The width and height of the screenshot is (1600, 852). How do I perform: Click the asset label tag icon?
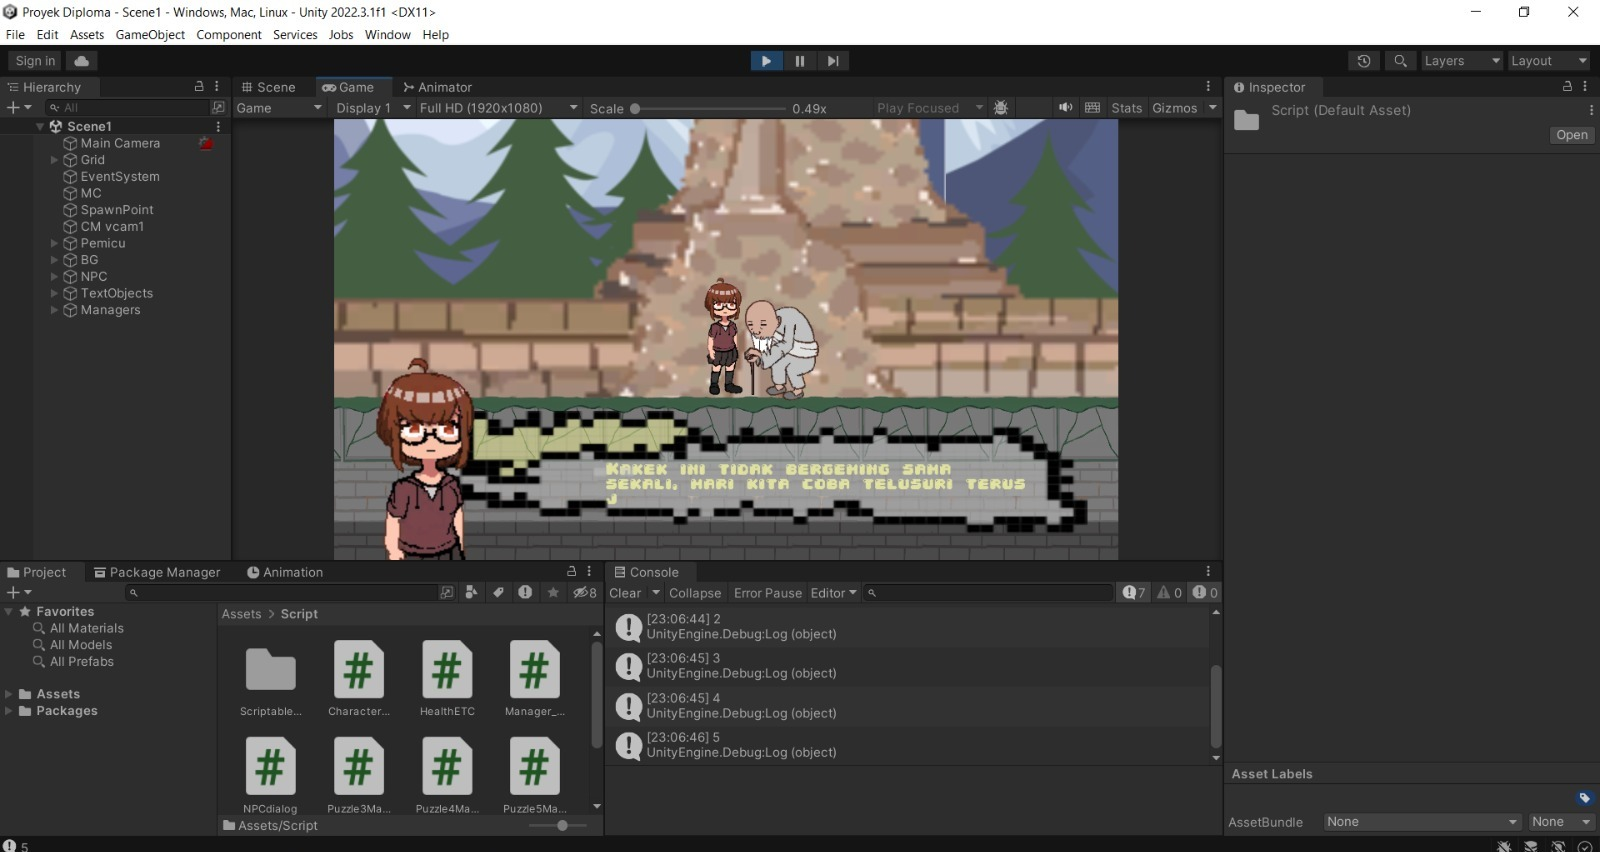(1584, 798)
